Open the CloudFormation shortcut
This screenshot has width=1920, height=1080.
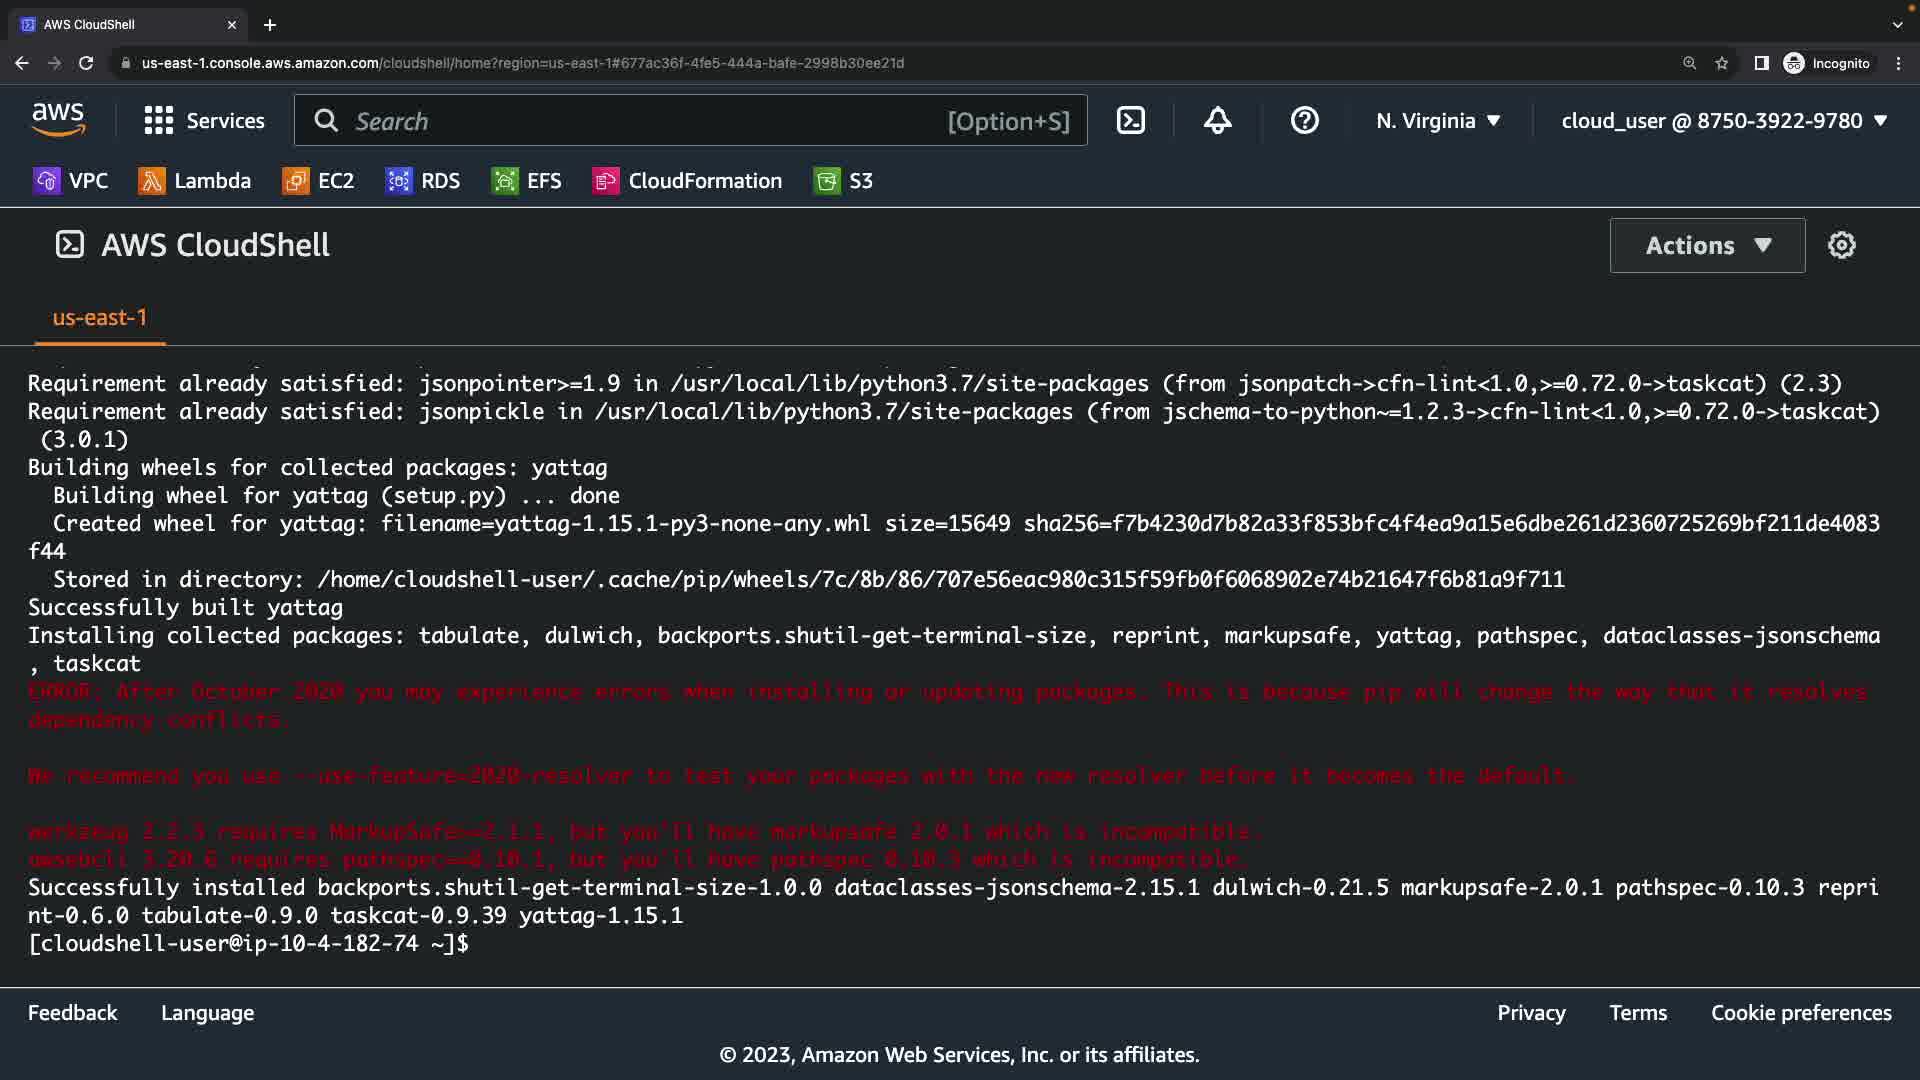[688, 181]
